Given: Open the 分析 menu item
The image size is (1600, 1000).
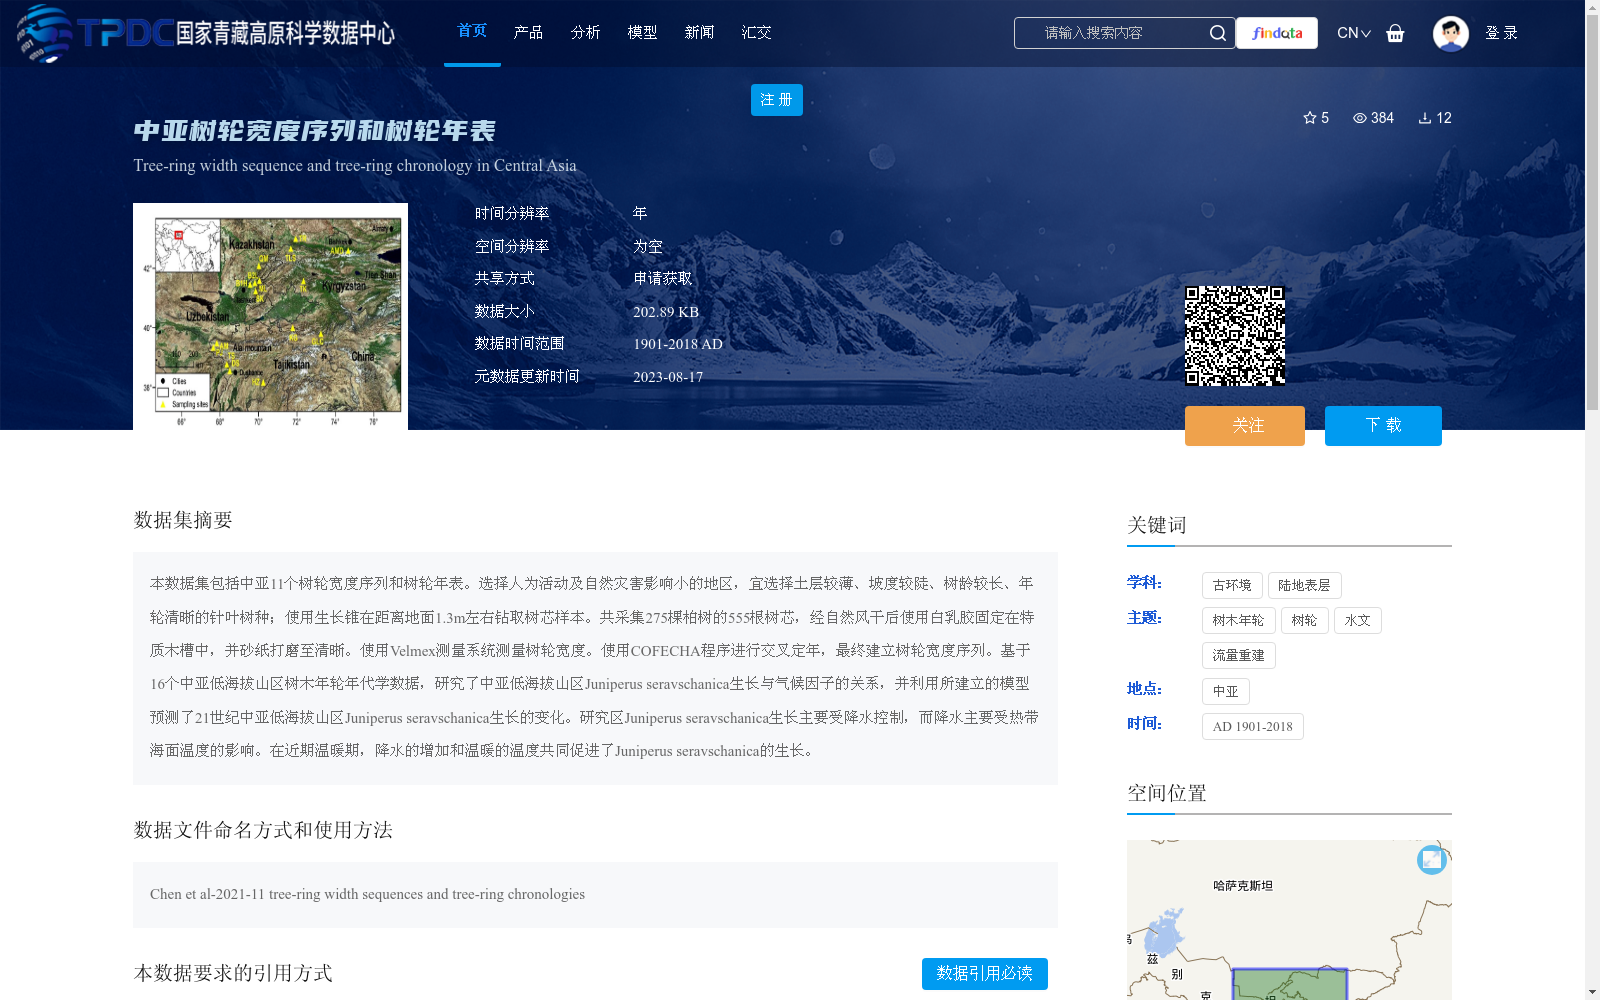Looking at the screenshot, I should pos(585,33).
